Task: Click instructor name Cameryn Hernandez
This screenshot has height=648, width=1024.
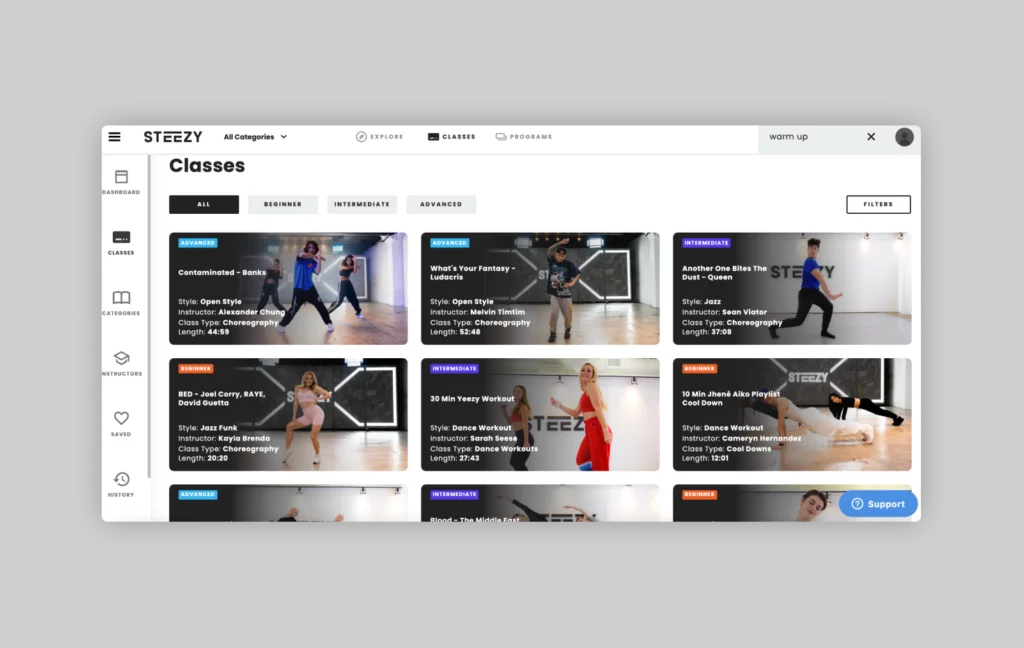Action: [x=761, y=438]
